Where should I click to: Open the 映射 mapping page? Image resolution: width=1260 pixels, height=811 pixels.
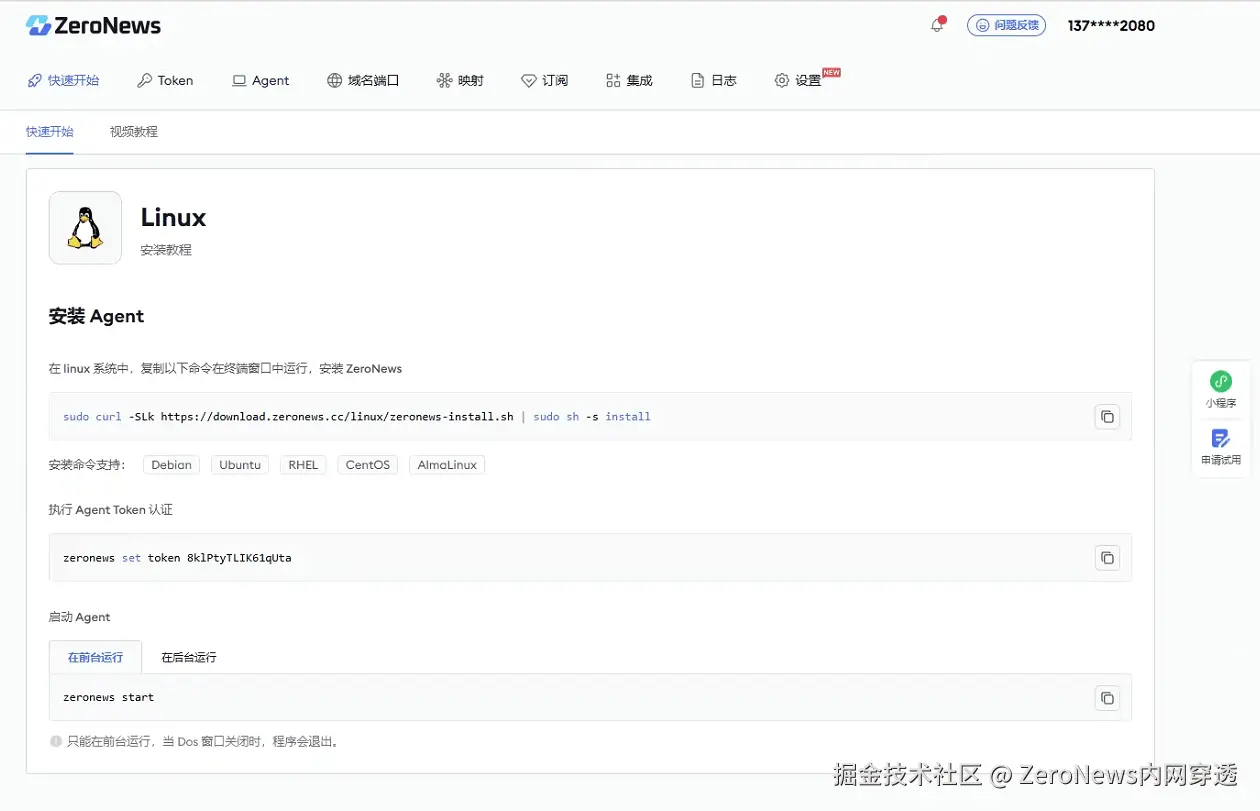click(460, 80)
